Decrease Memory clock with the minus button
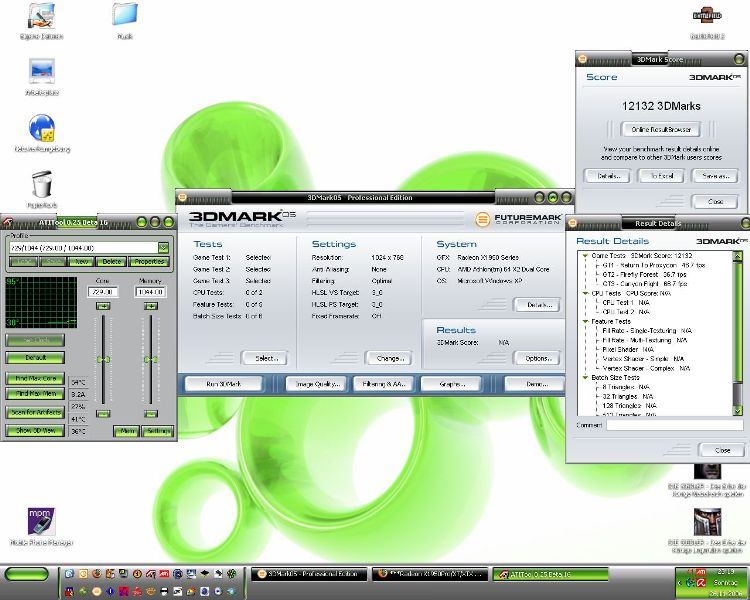Screen dimensions: 750x600 pos(151,413)
